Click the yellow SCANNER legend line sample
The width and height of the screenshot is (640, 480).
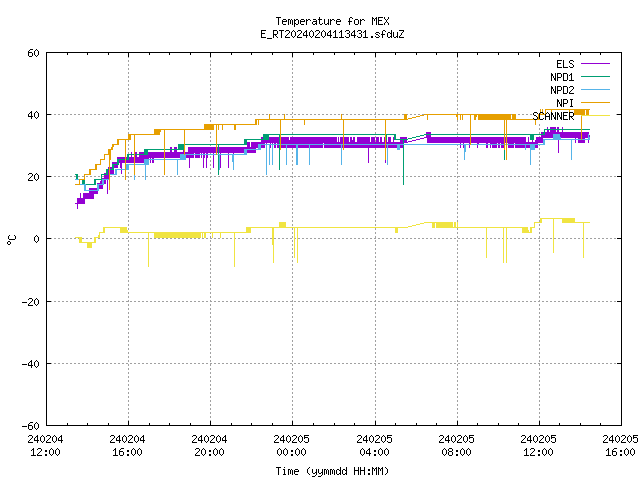tap(595, 116)
